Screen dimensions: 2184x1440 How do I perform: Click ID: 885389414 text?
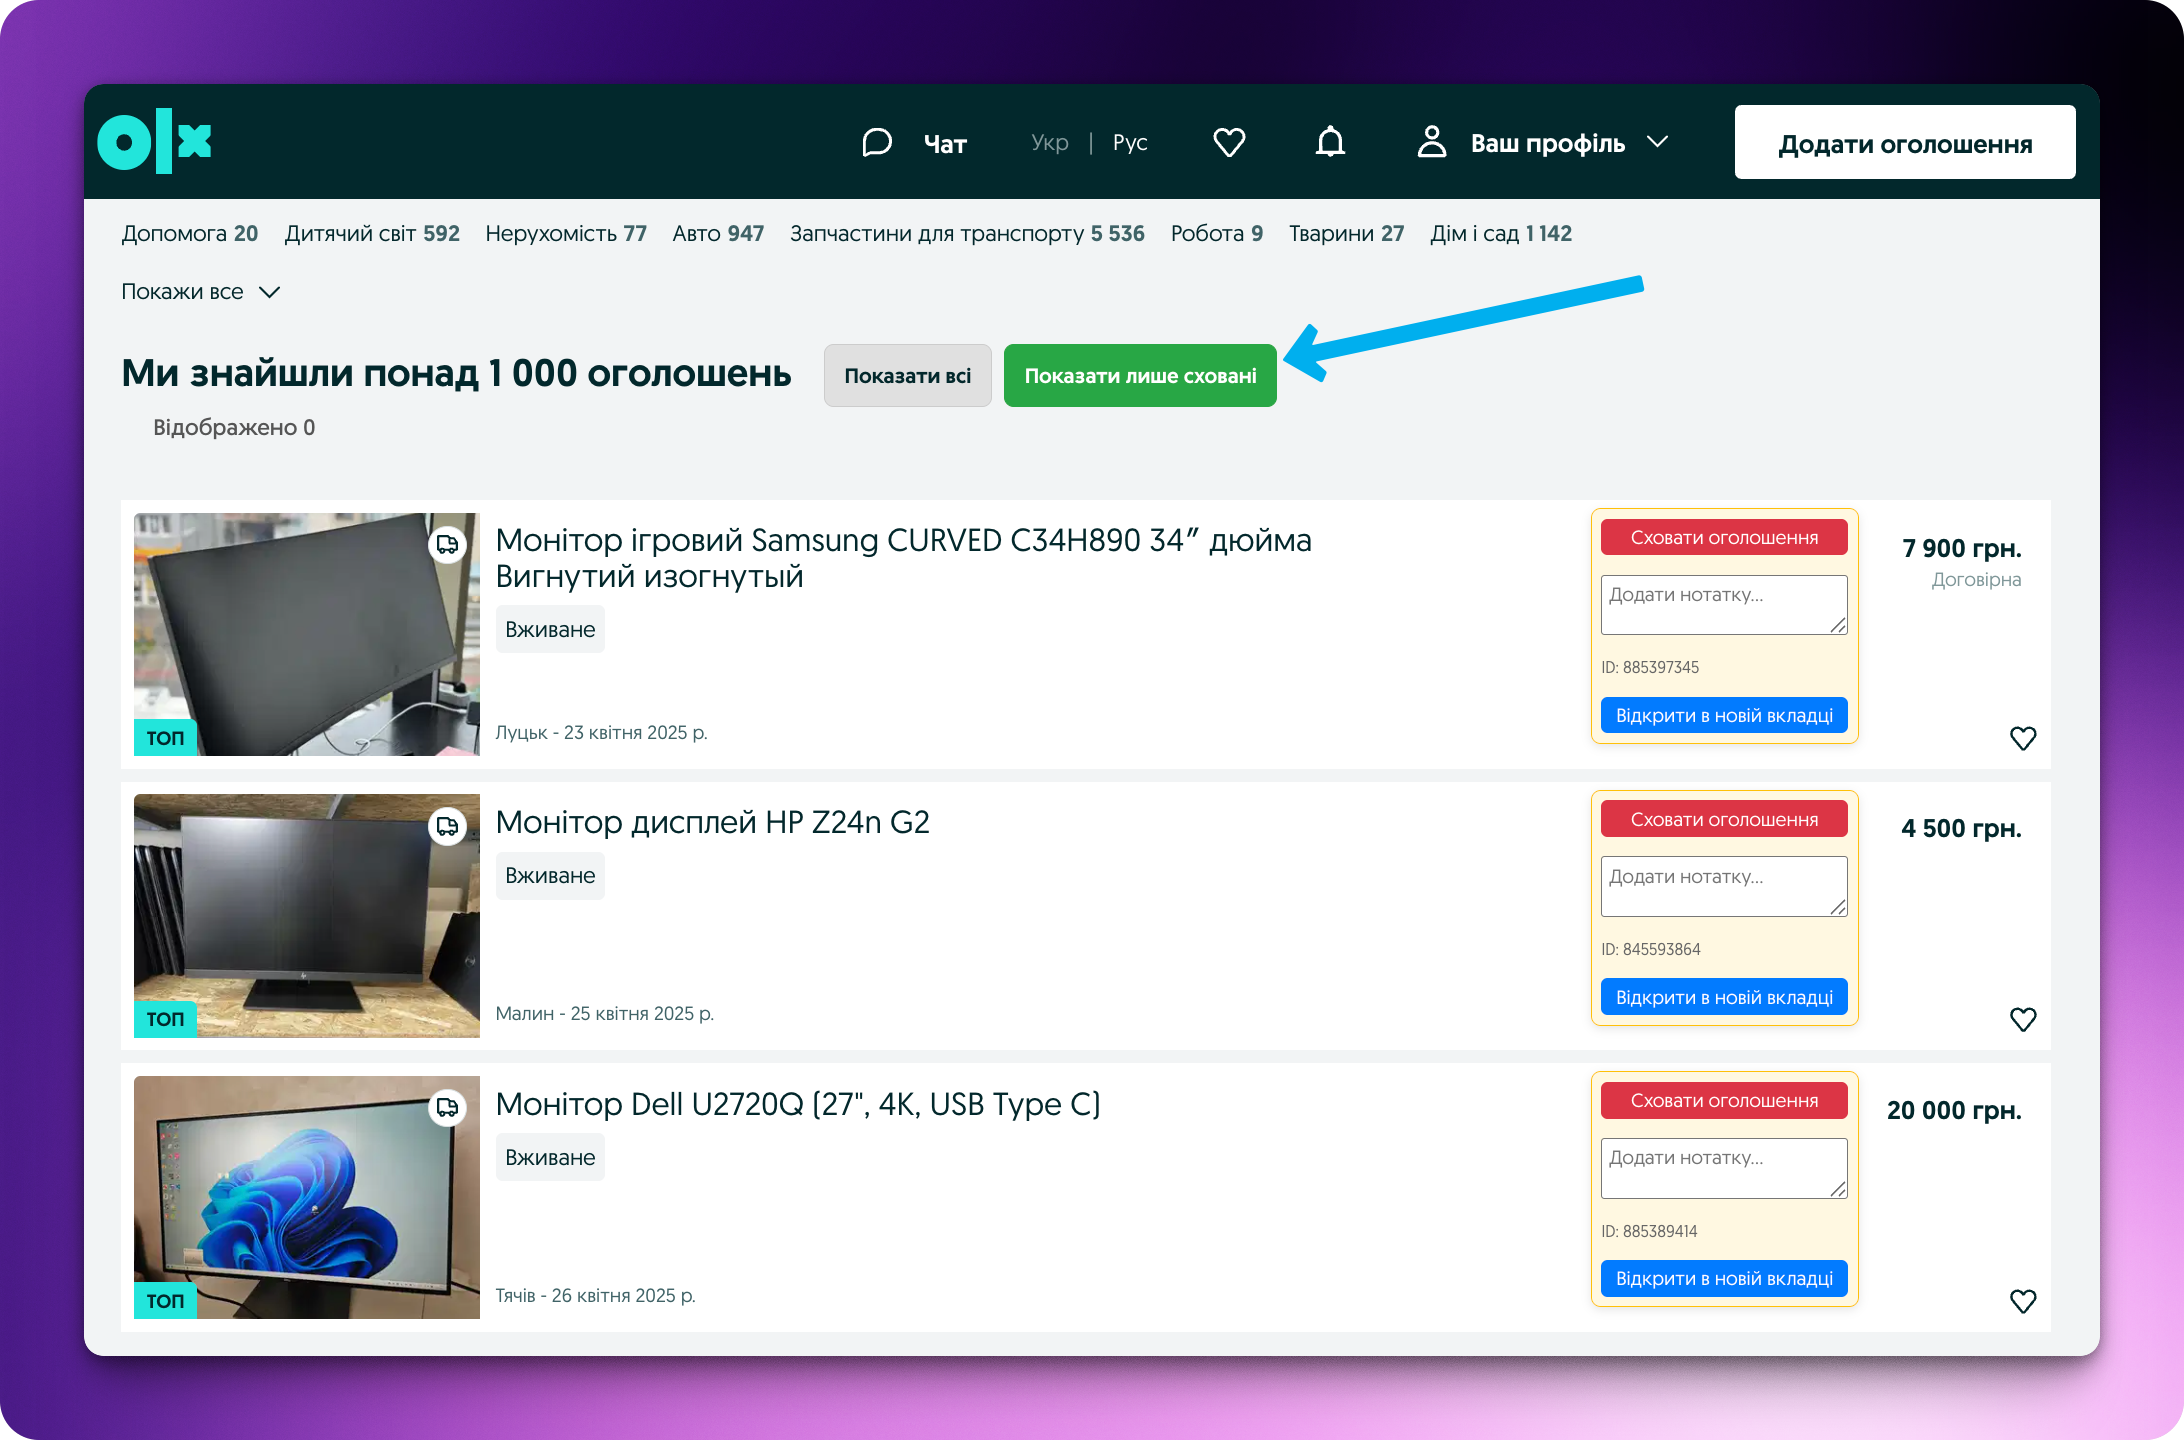click(1649, 1231)
